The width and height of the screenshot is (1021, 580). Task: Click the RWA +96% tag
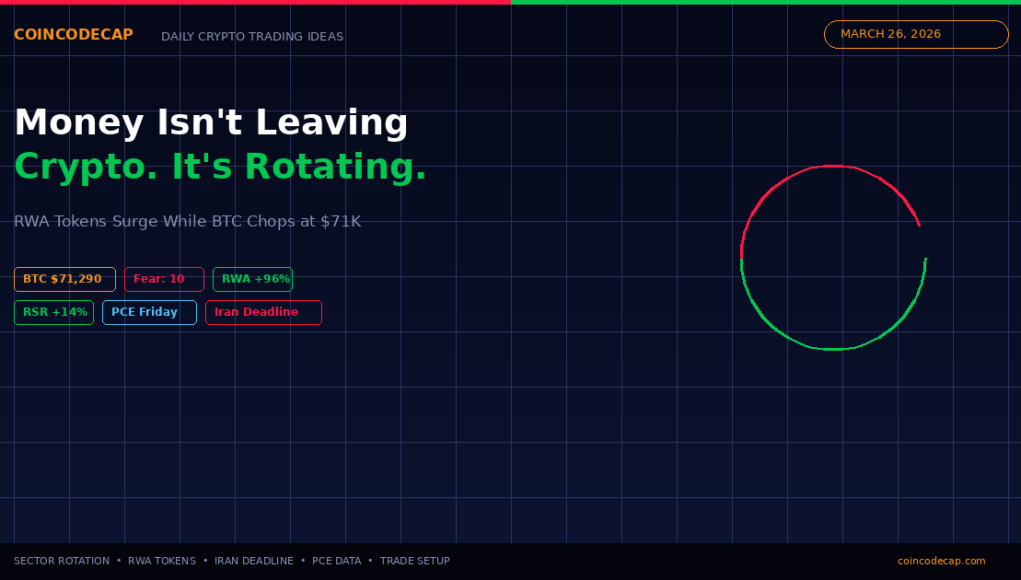(x=252, y=279)
